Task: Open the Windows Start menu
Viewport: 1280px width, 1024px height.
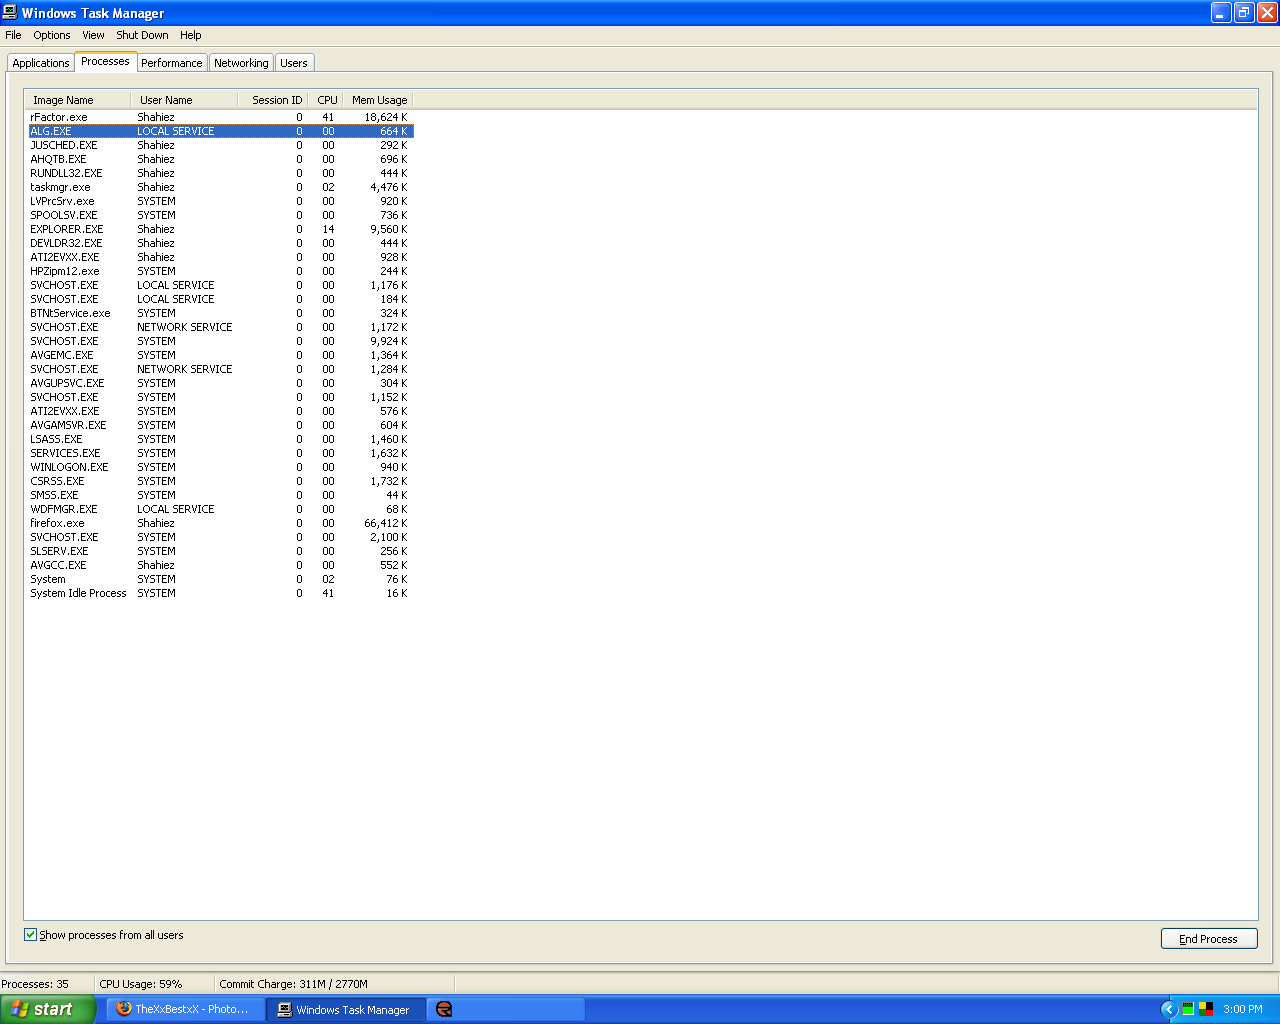Action: (47, 1009)
